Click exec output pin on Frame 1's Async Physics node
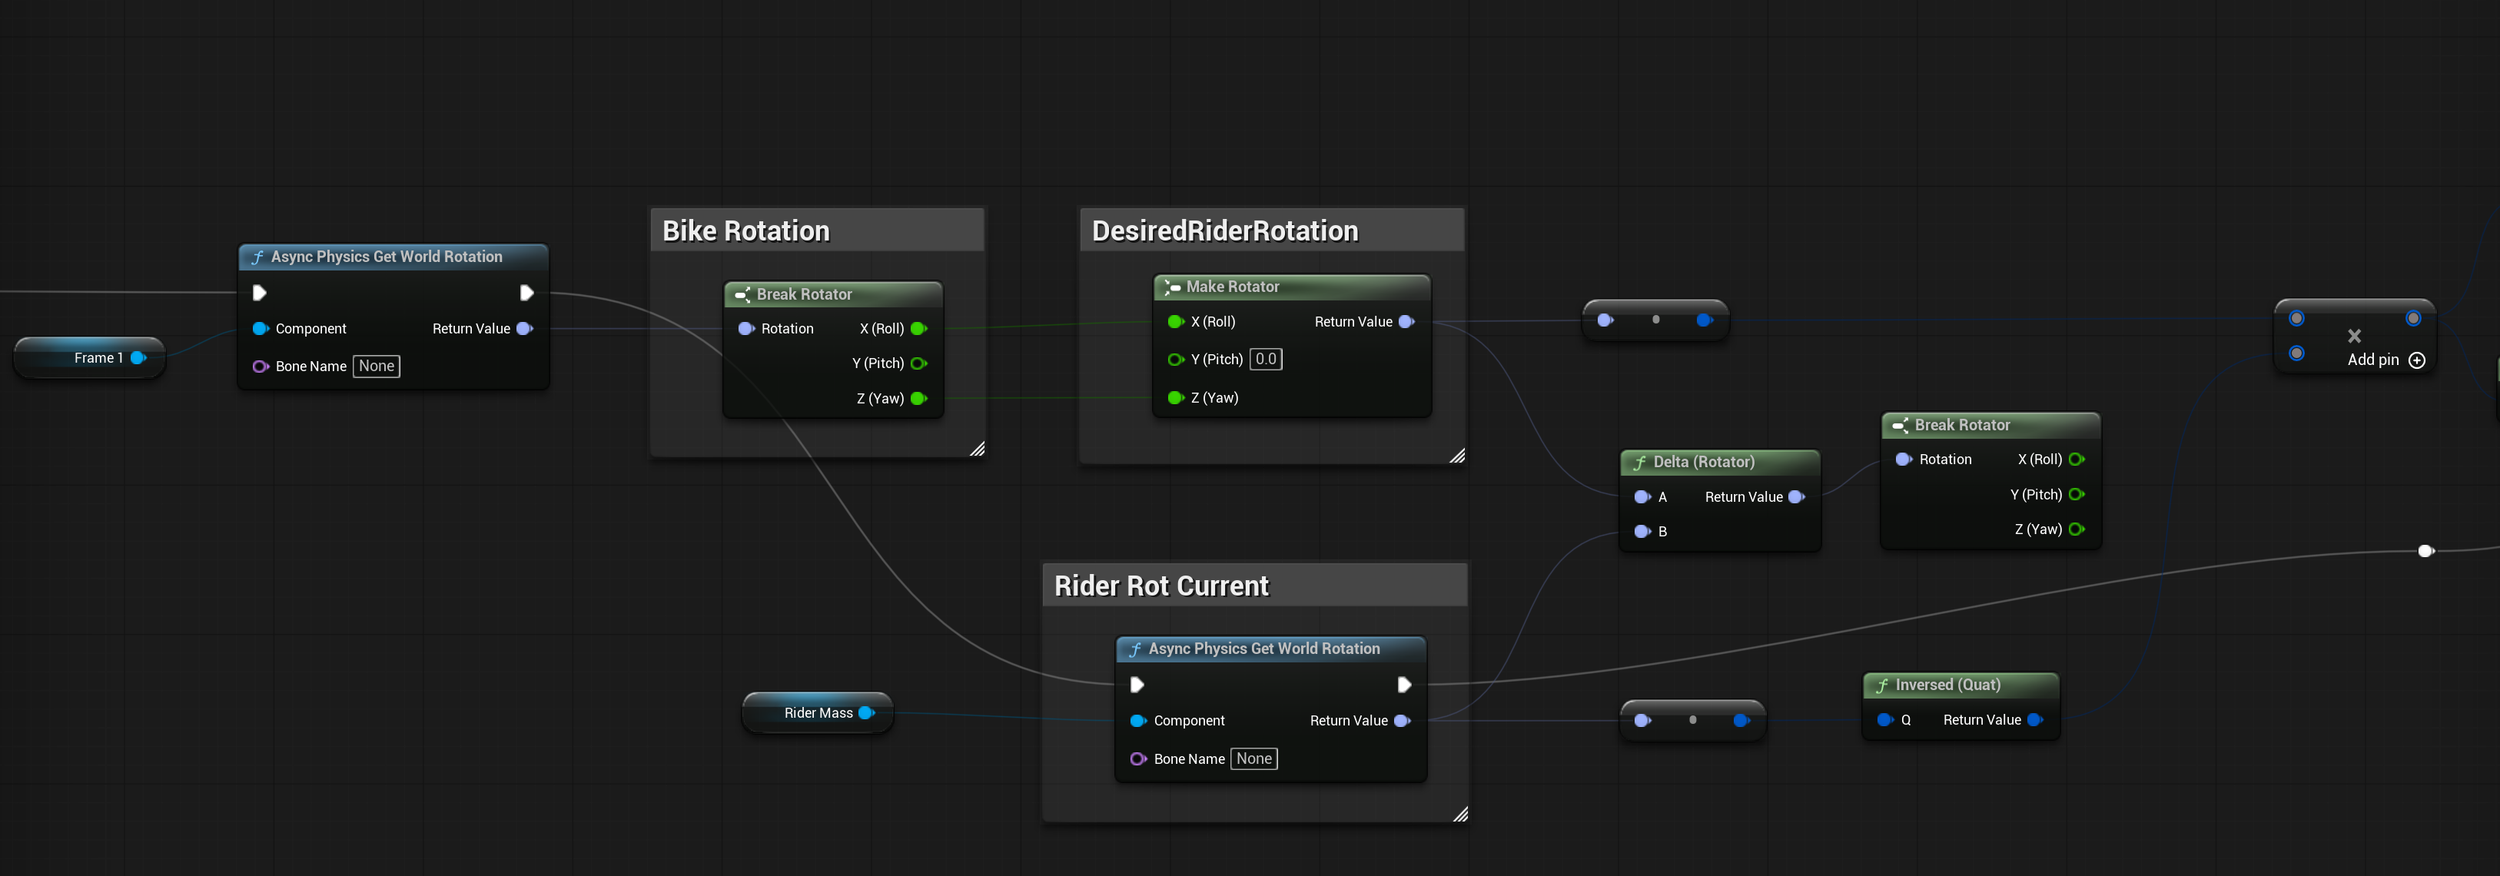The height and width of the screenshot is (876, 2500). click(x=527, y=293)
